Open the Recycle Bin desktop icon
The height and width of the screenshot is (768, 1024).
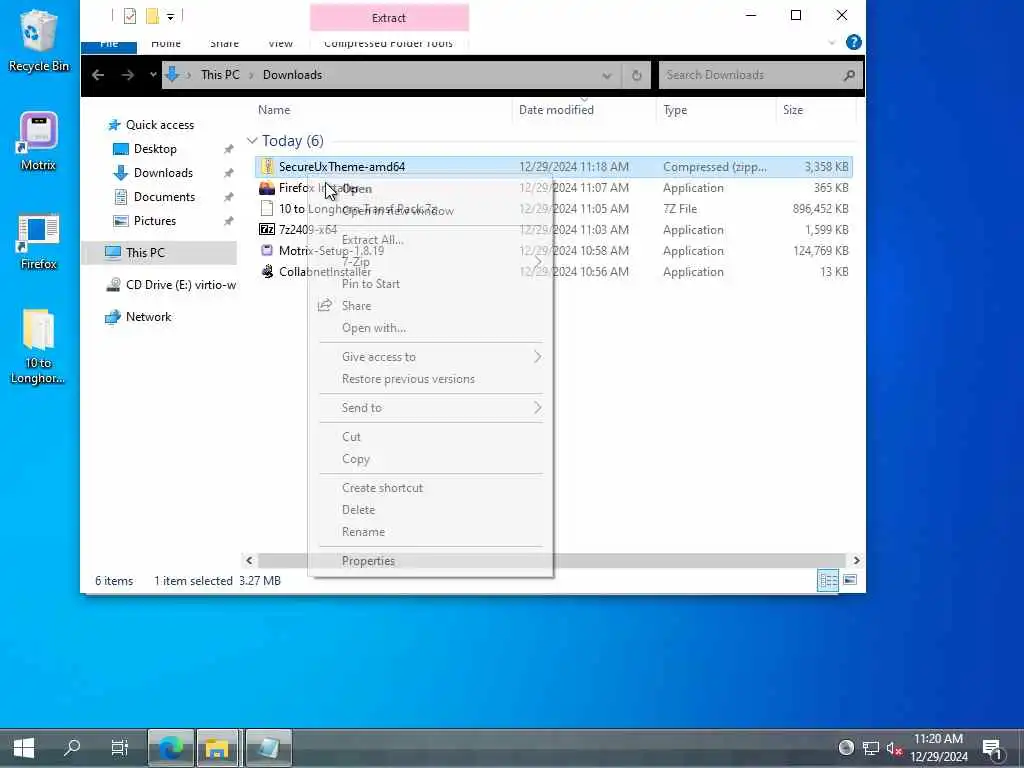[x=39, y=40]
